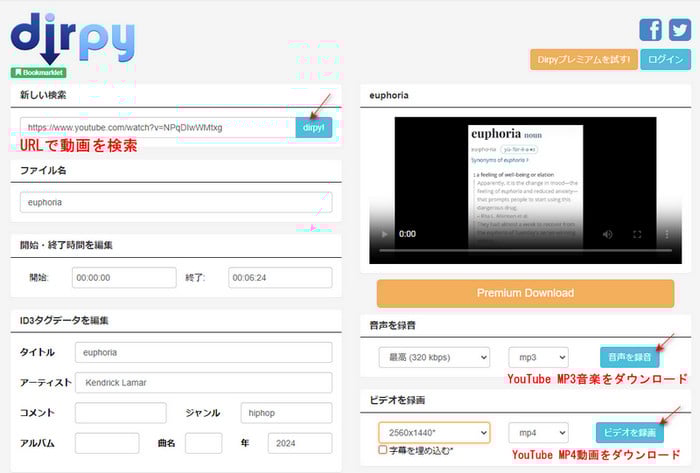Viewport: 700px width, 473px height.
Task: Click the video player progress bar
Action: click(525, 250)
